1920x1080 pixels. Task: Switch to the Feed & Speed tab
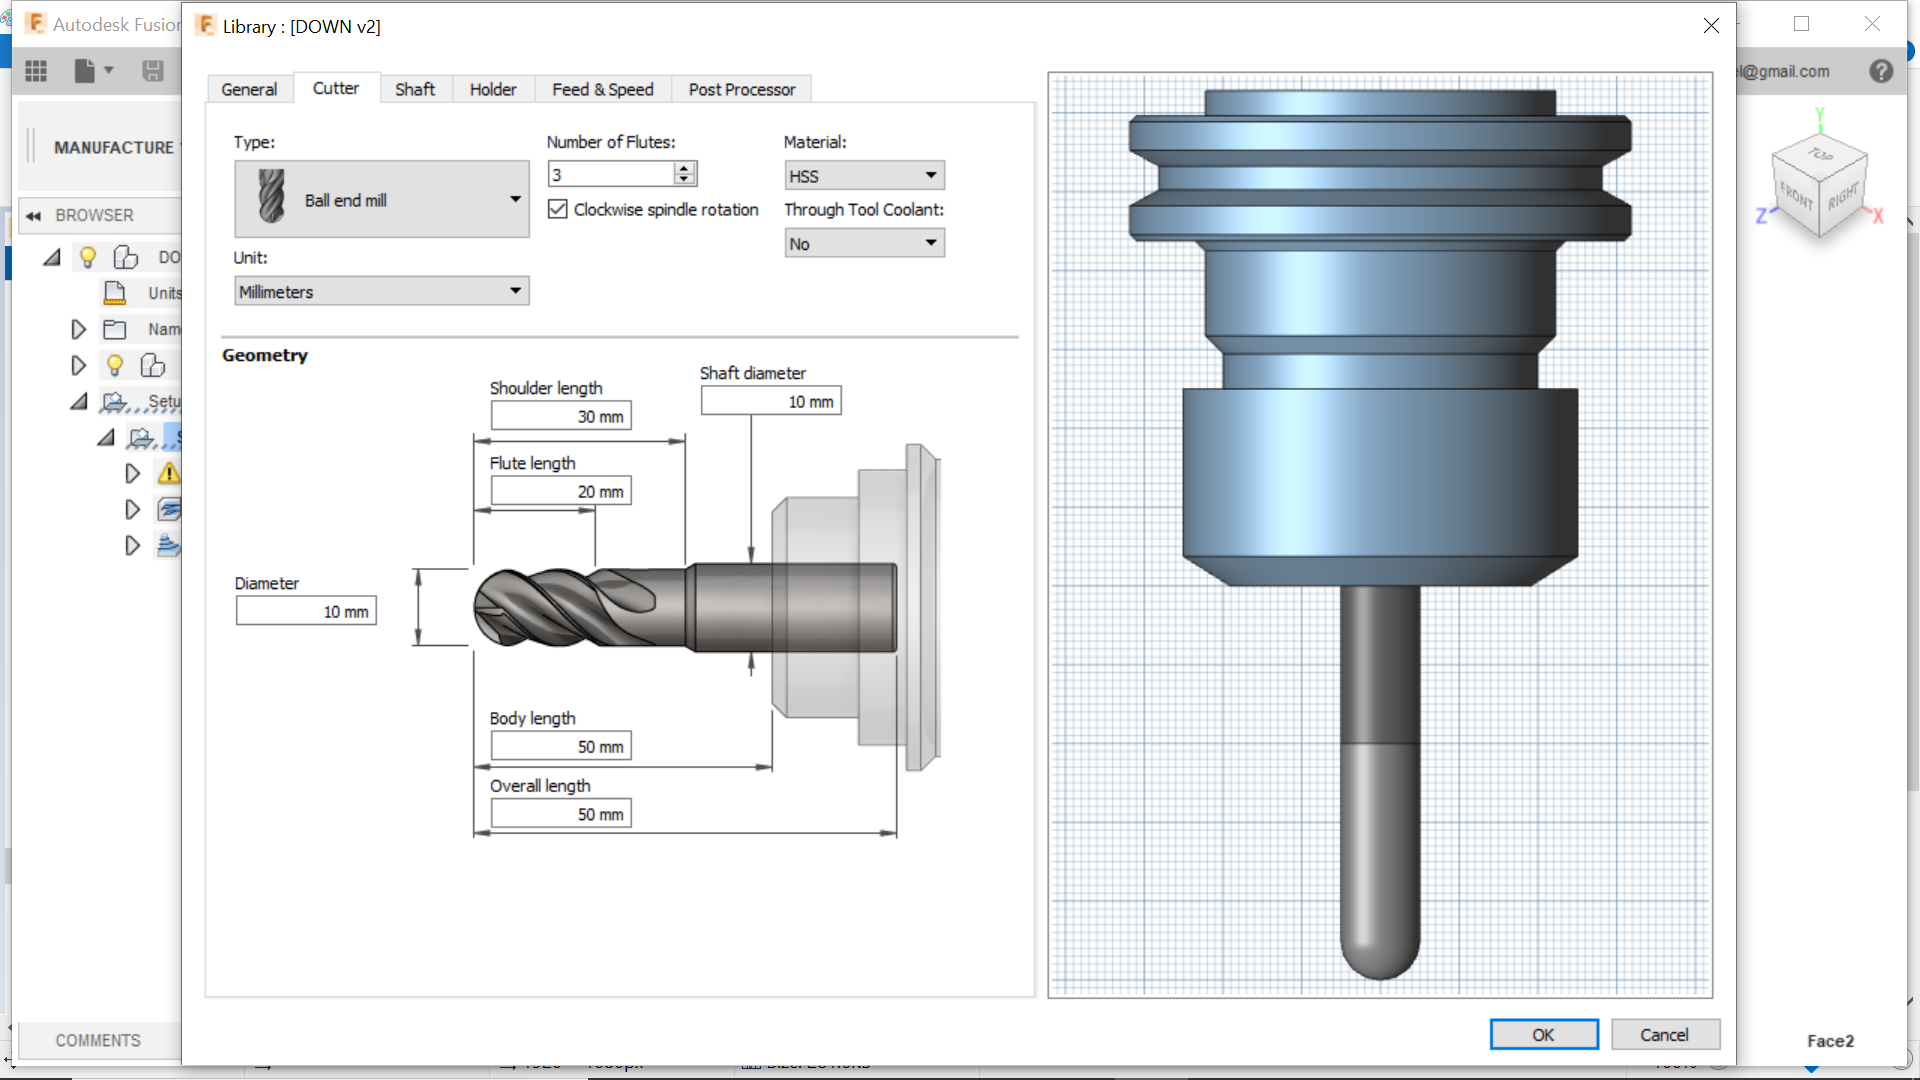[602, 90]
